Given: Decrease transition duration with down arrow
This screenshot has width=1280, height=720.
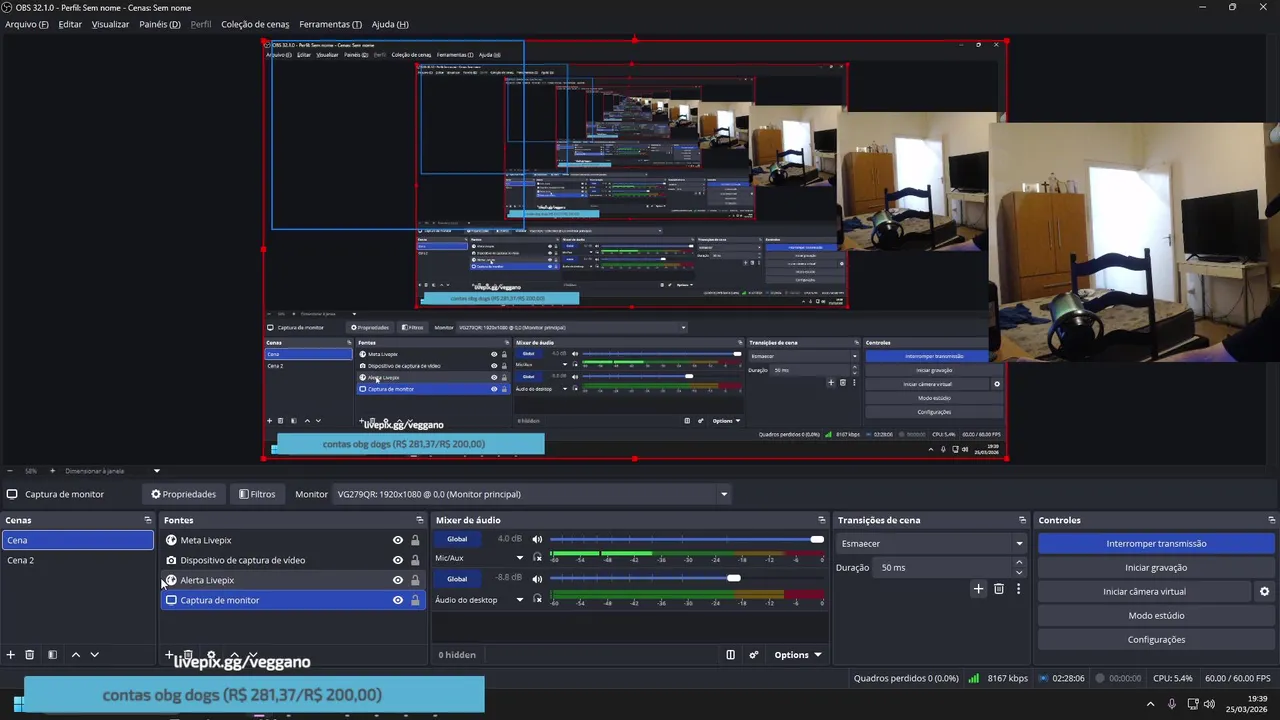Looking at the screenshot, I should (x=1019, y=572).
